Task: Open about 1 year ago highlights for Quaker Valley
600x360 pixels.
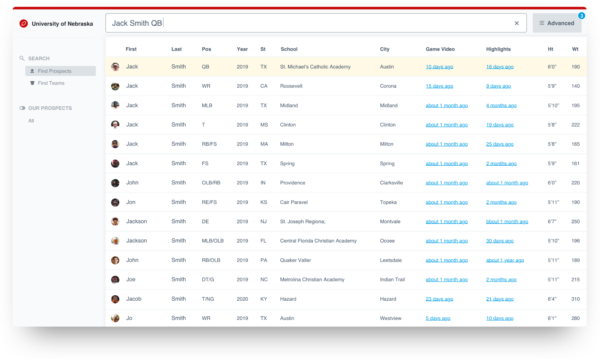Action: (505, 260)
